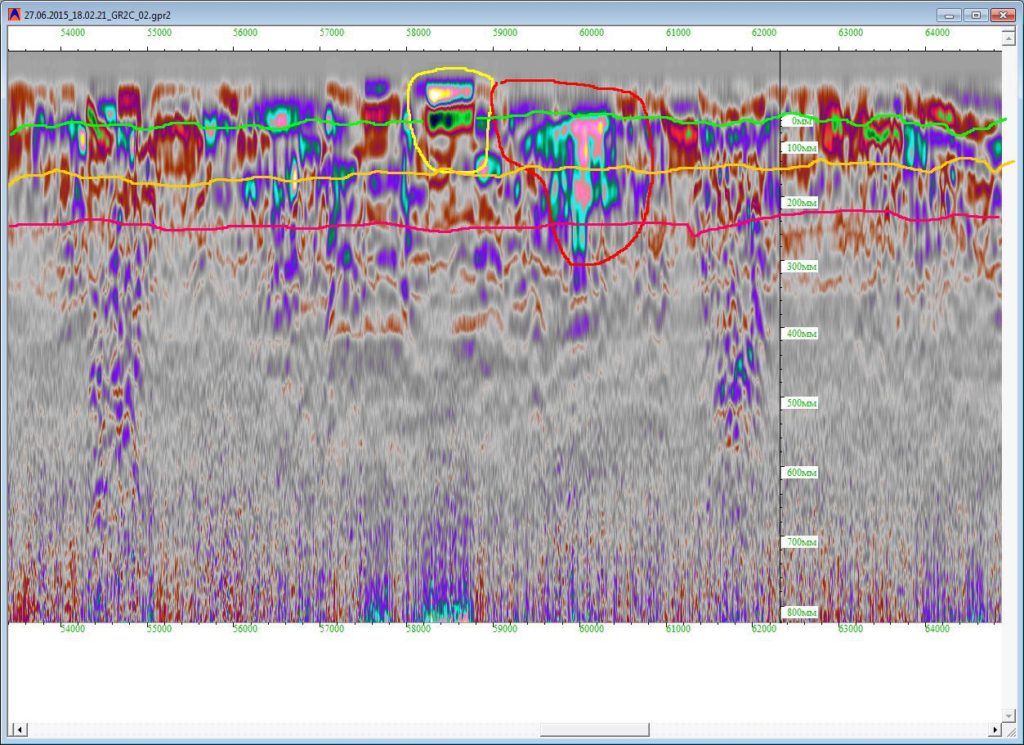Click 56000 on the lower distance ruler
1024x745 pixels.
pos(246,629)
